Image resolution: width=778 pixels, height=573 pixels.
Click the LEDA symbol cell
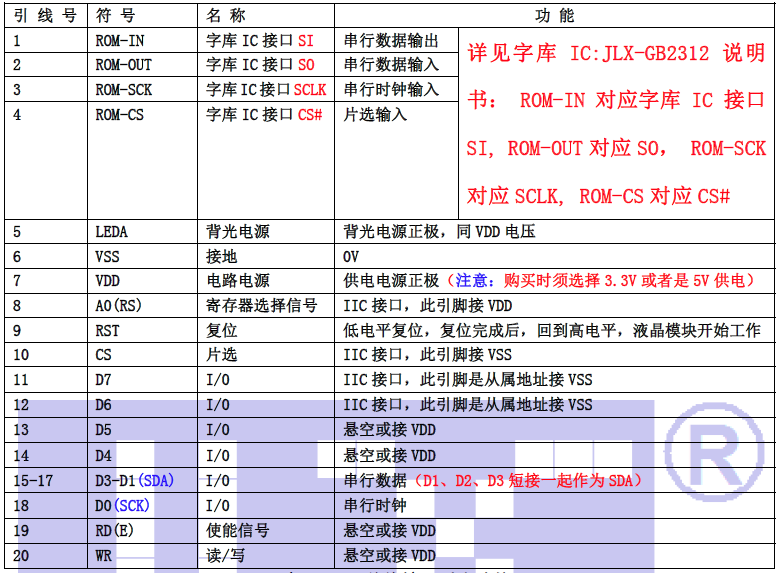click(x=112, y=232)
